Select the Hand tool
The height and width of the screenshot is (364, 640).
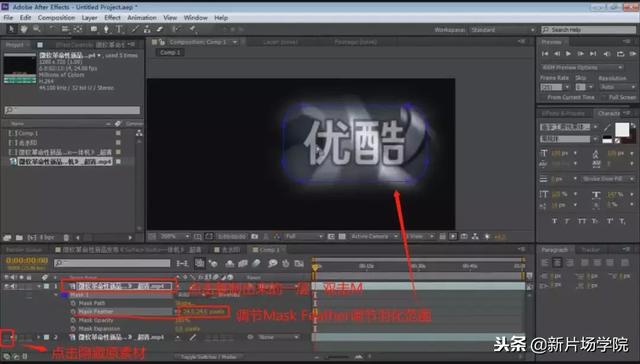click(24, 29)
